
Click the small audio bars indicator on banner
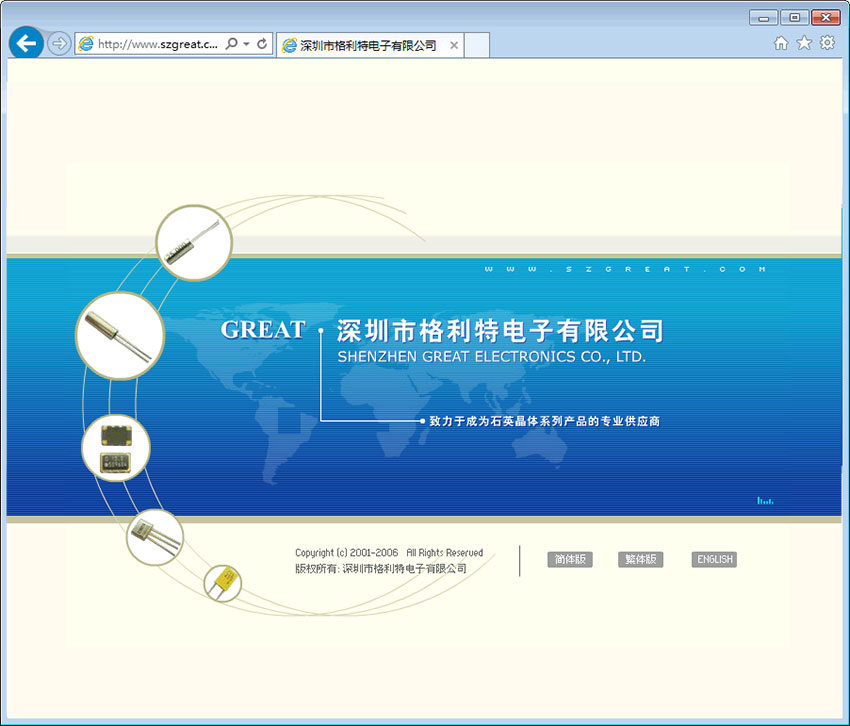tap(765, 499)
